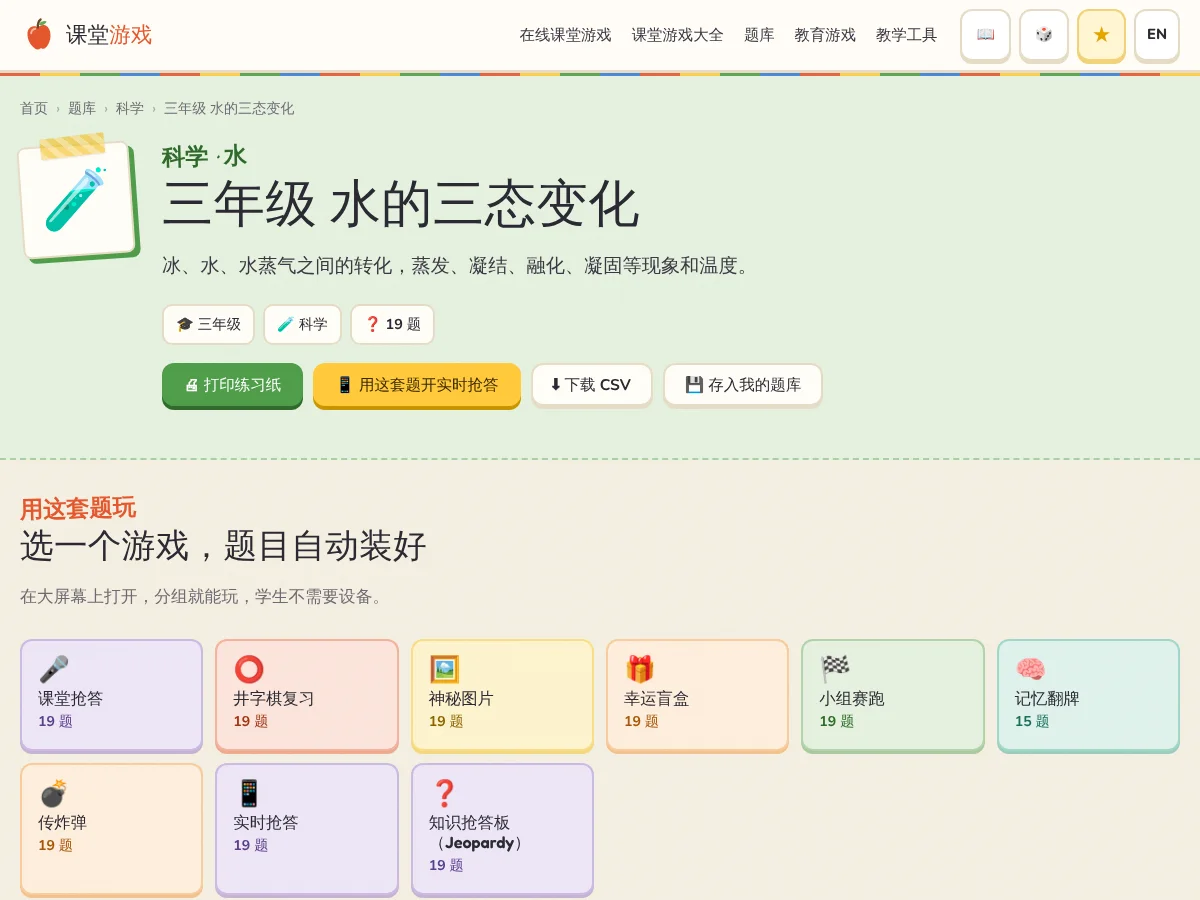Click the 神秘图片 card title
Viewport: 1200px width, 900px height.
[x=461, y=699]
